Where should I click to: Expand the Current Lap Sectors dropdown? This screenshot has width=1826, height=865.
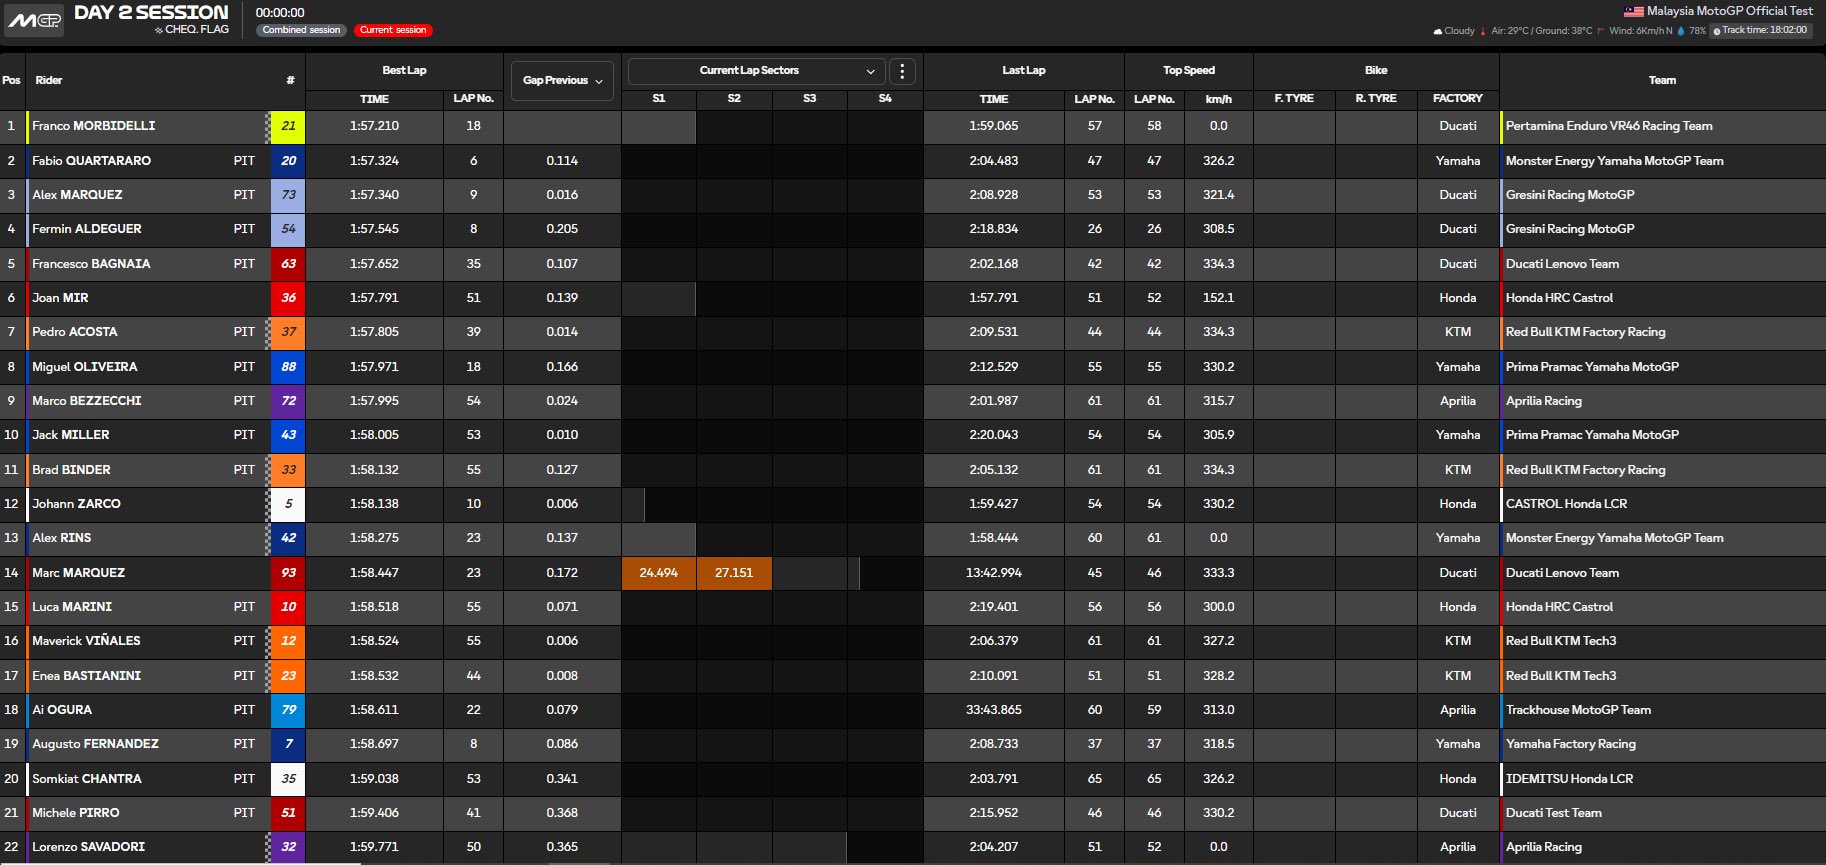[x=756, y=71]
